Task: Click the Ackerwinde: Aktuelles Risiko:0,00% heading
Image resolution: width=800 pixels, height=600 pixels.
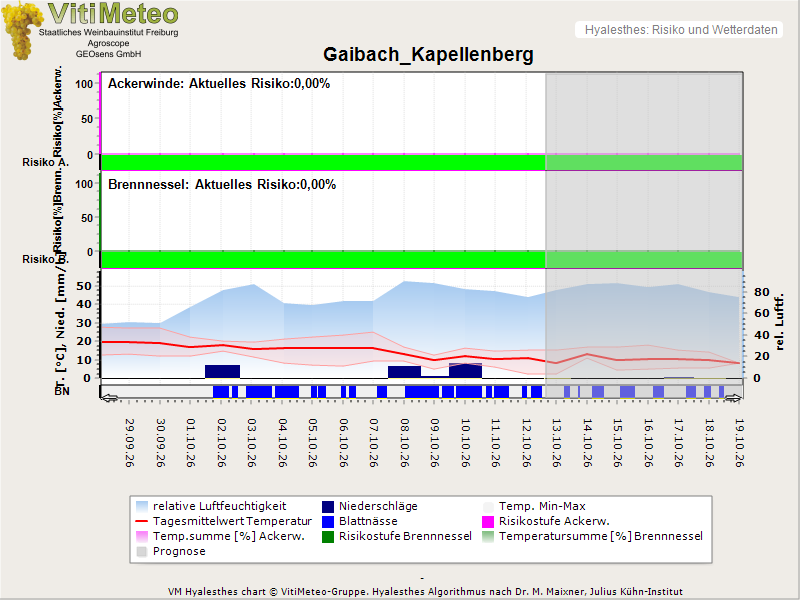Action: [219, 84]
